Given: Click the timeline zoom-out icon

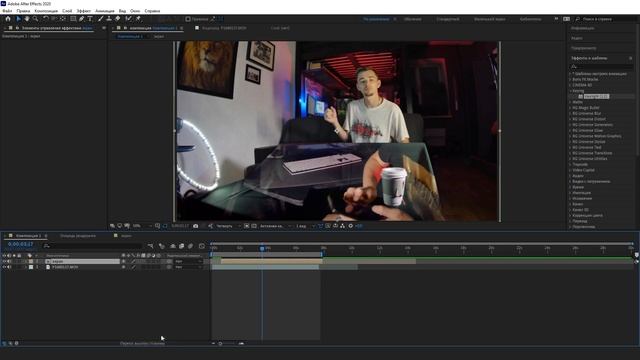Looking at the screenshot, I should tap(213, 344).
